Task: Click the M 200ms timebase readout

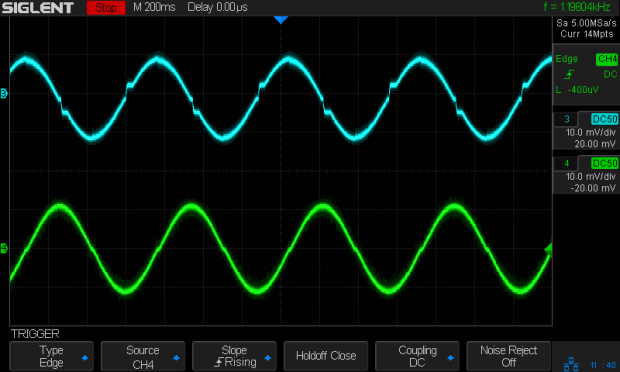Action: (154, 7)
